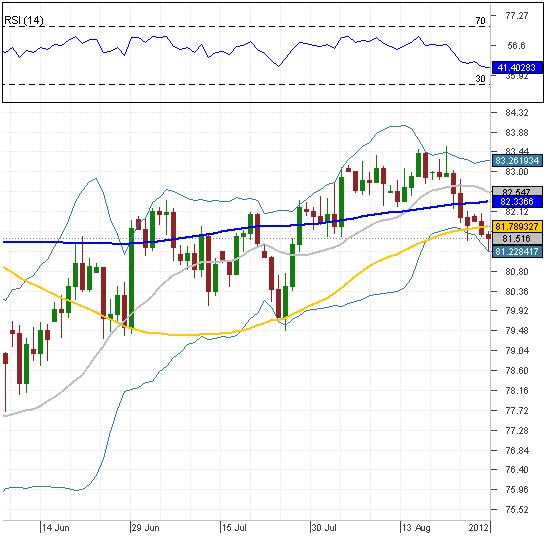Select the blue moving average tag 82.3366
550x538 pixels.
pos(517,202)
